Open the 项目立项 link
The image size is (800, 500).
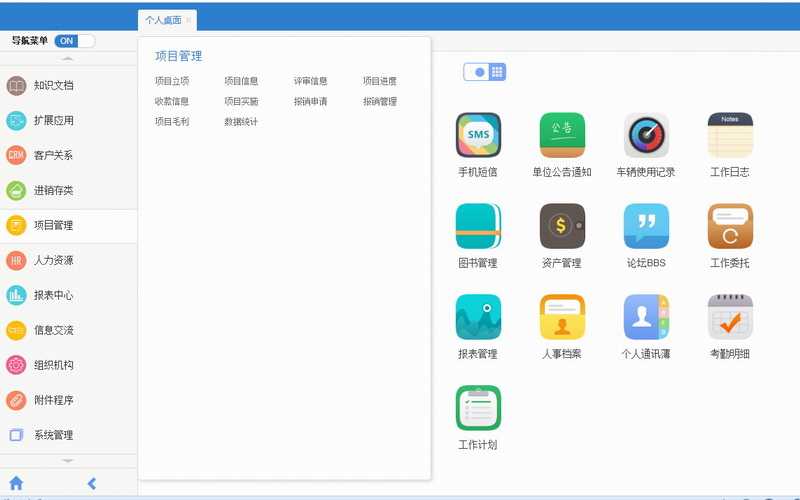[x=172, y=81]
